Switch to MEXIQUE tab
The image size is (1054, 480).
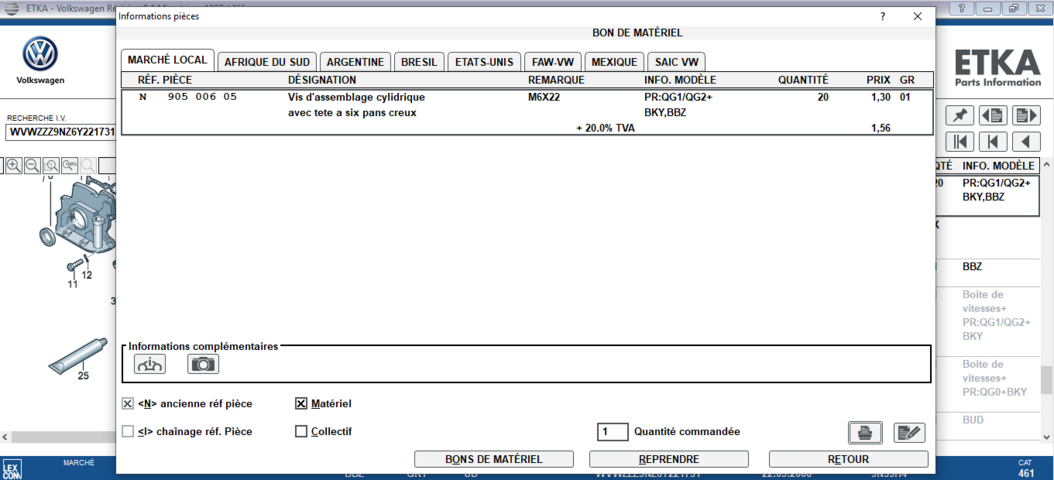(614, 62)
